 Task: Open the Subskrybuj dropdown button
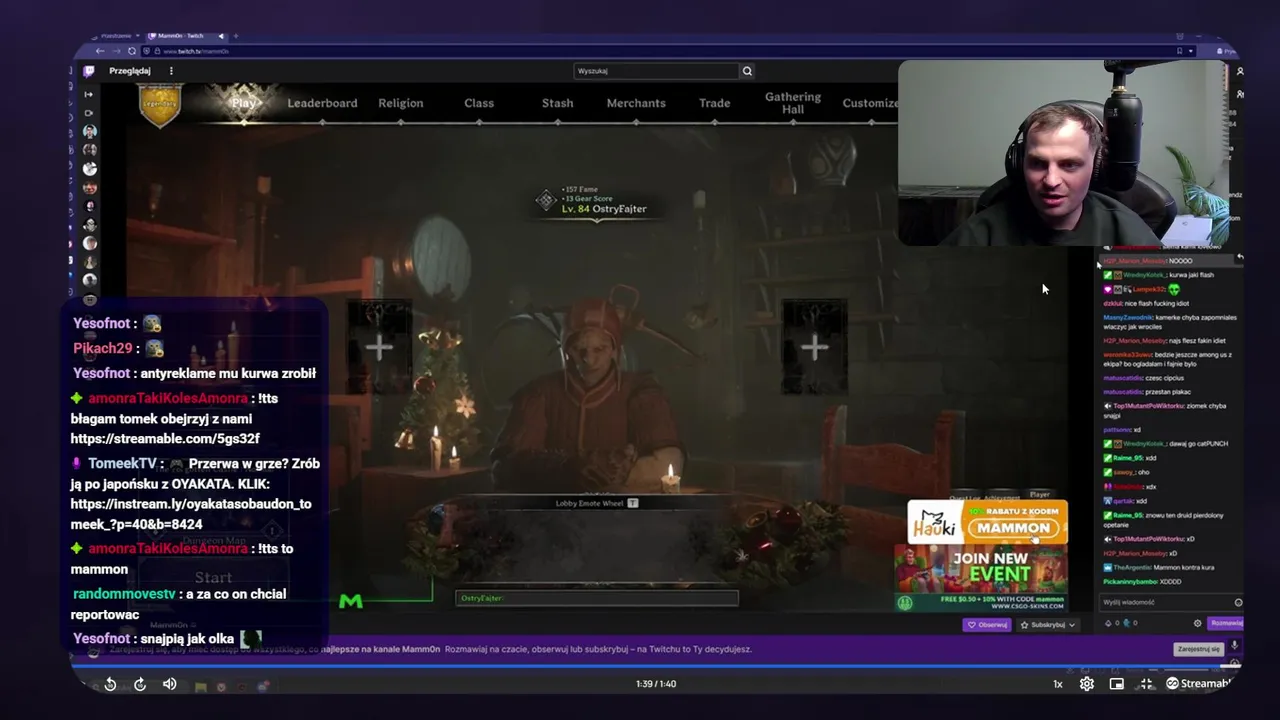click(1047, 625)
